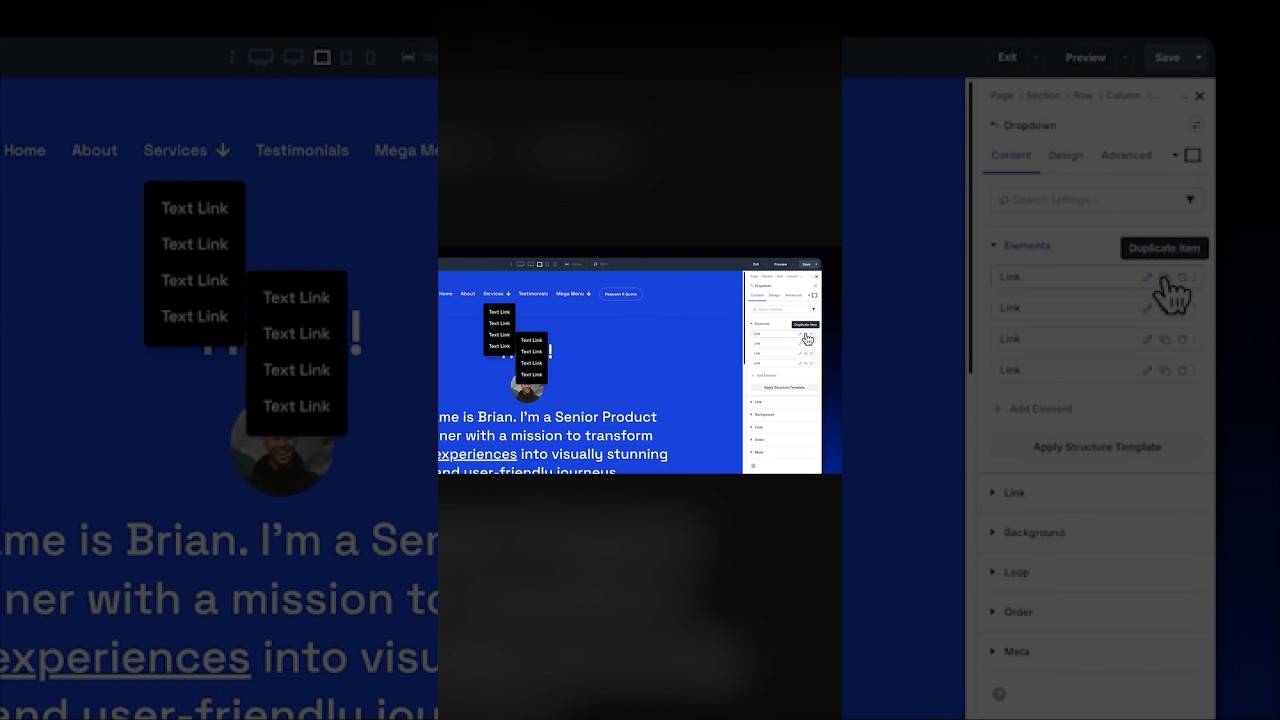Image resolution: width=1280 pixels, height=720 pixels.
Task: Click Testimonials in the enlarged background navigation
Action: pyautogui.click(x=302, y=150)
